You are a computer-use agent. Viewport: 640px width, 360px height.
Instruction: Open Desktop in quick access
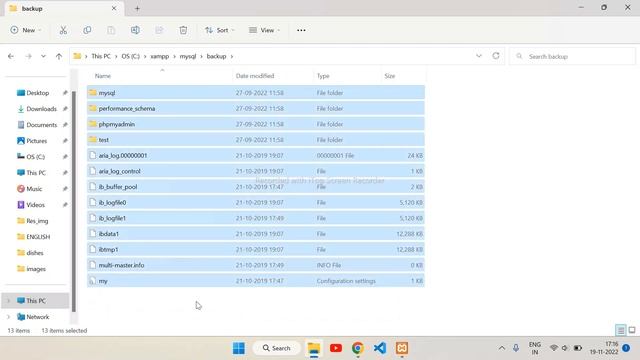38,93
